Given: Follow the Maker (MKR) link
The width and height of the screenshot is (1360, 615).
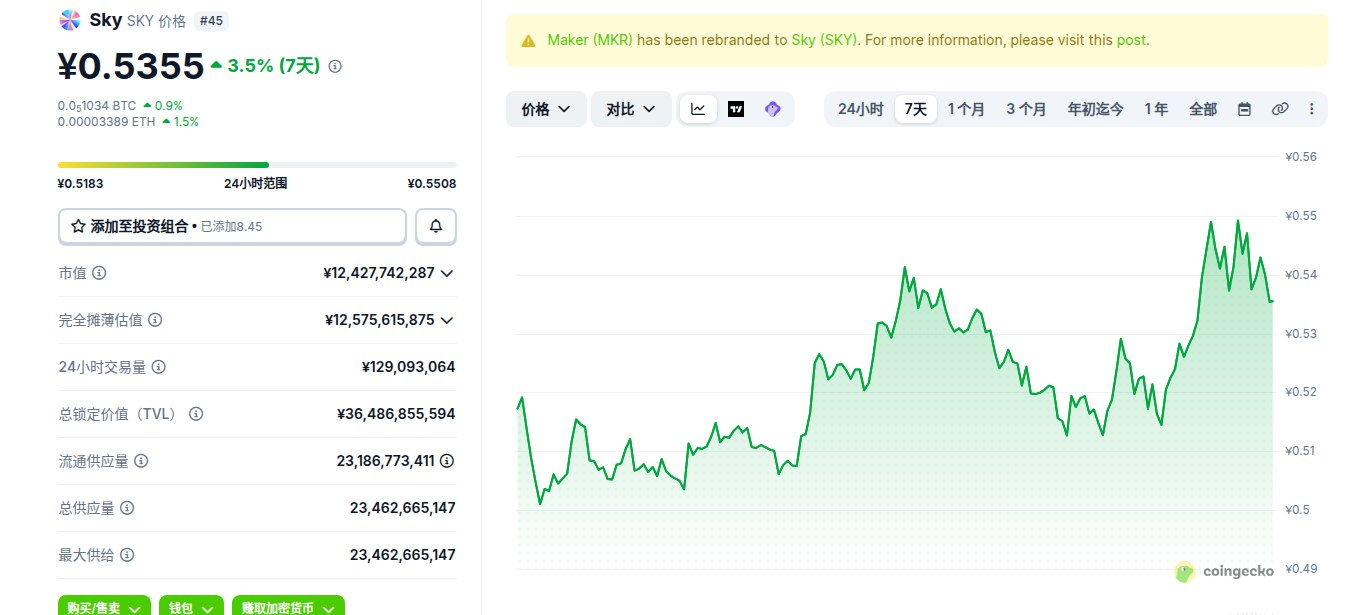Looking at the screenshot, I should pyautogui.click(x=590, y=40).
